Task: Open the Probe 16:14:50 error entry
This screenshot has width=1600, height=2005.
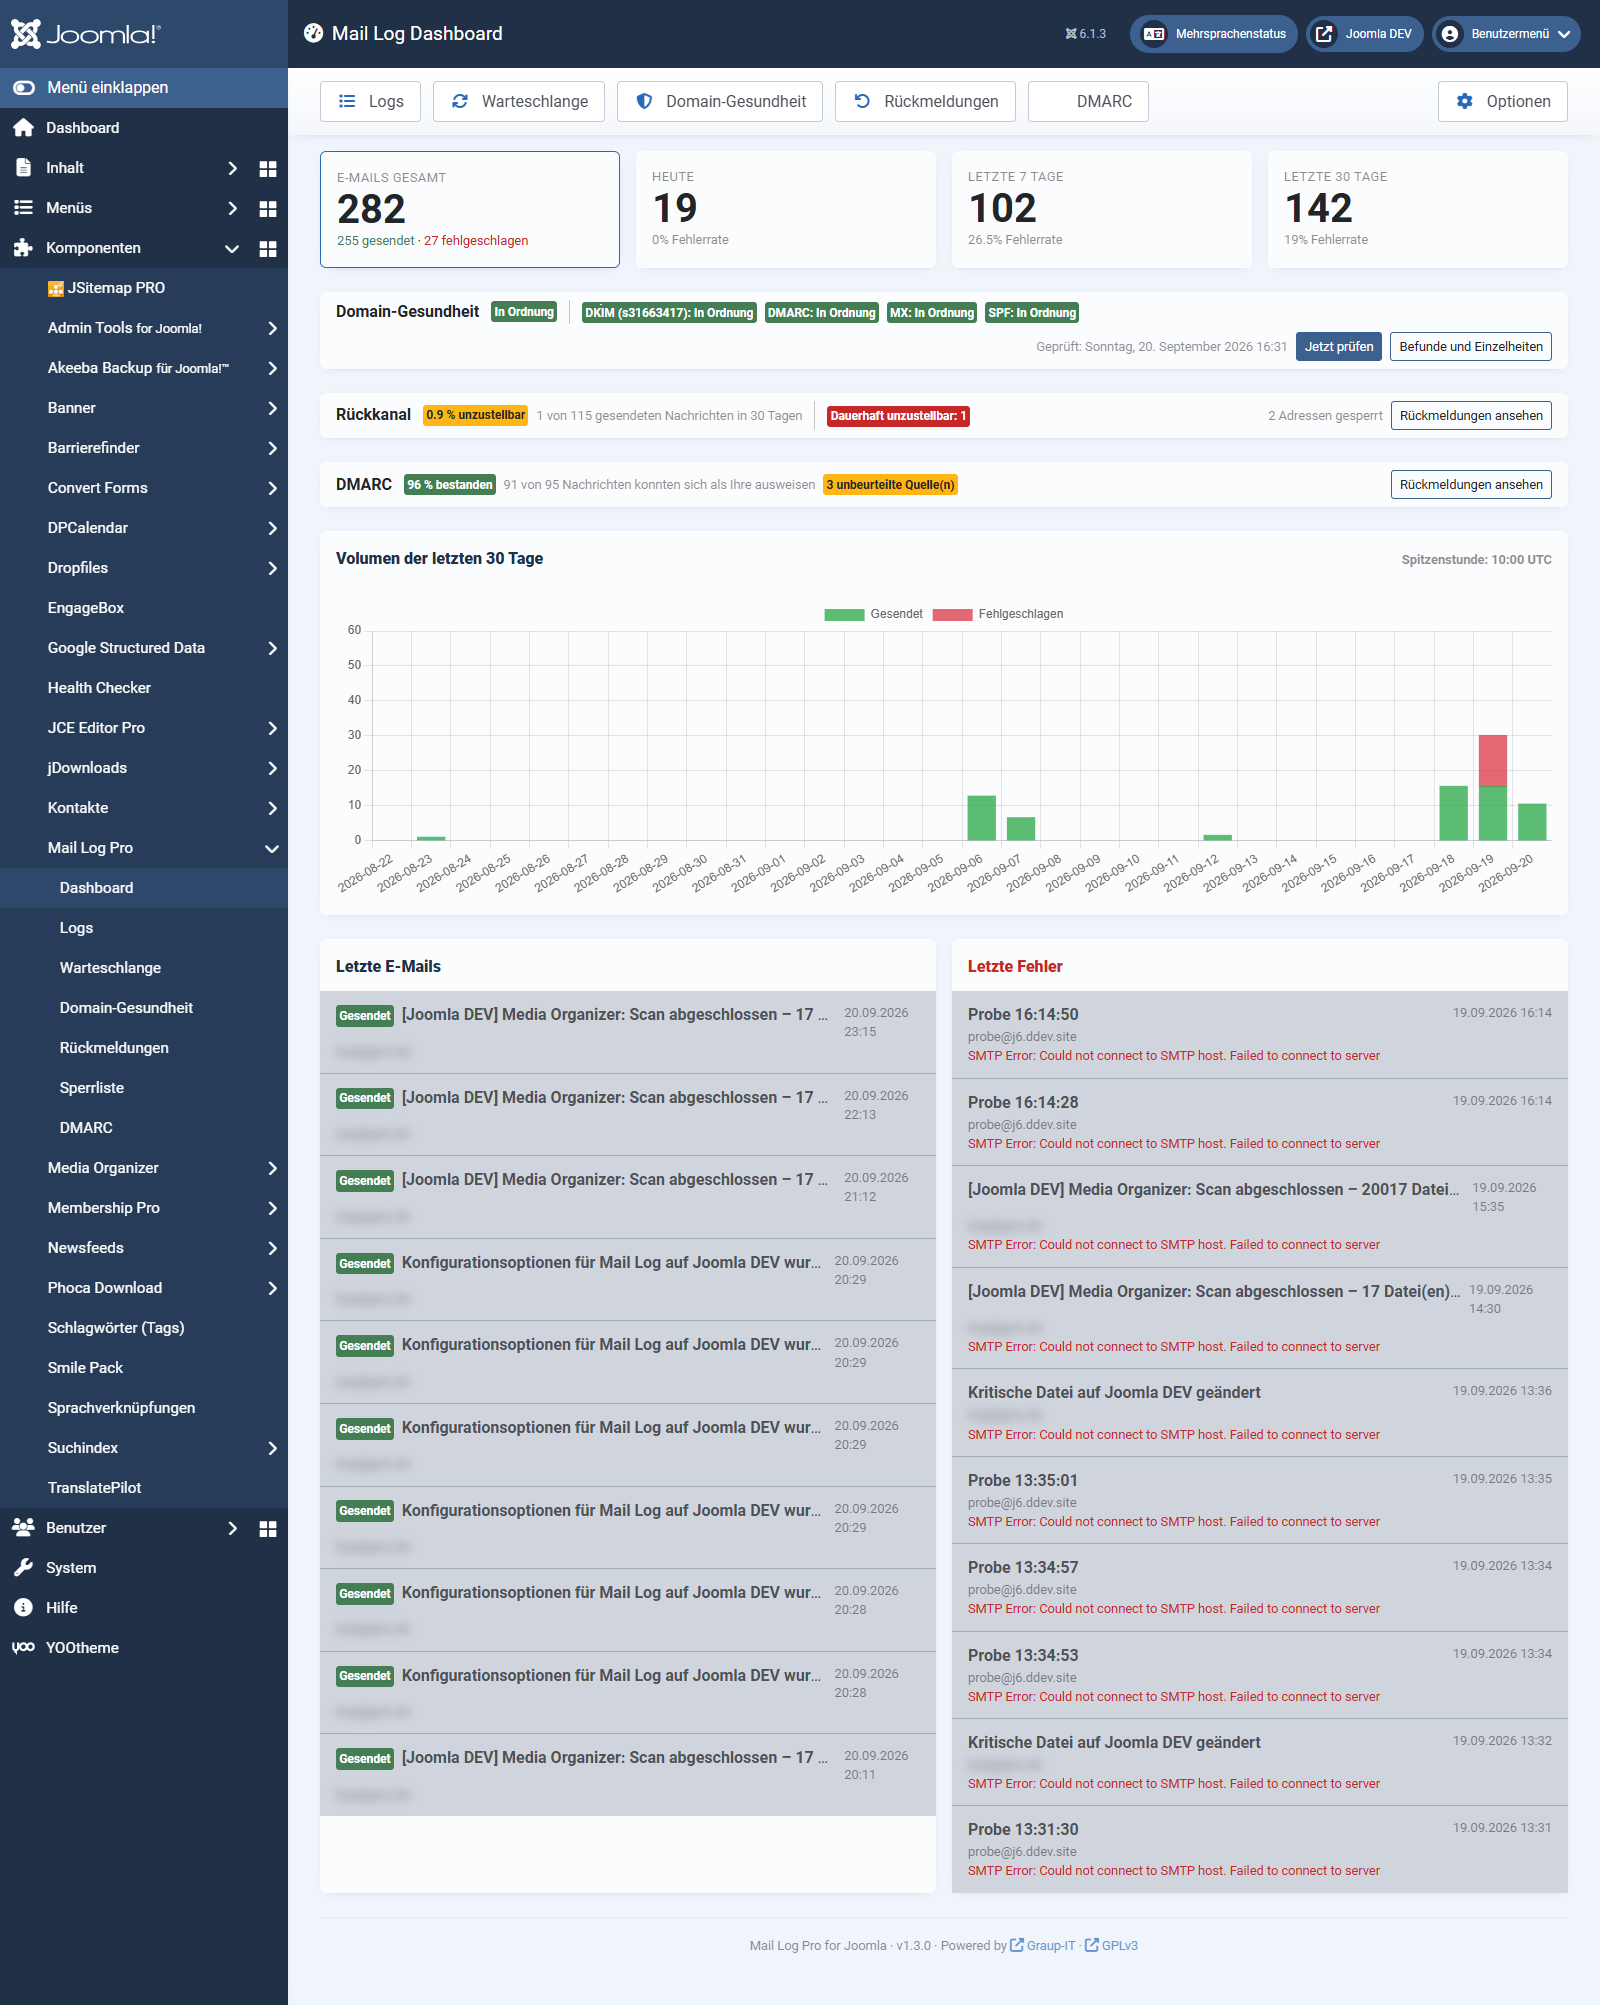Action: pyautogui.click(x=1260, y=1034)
